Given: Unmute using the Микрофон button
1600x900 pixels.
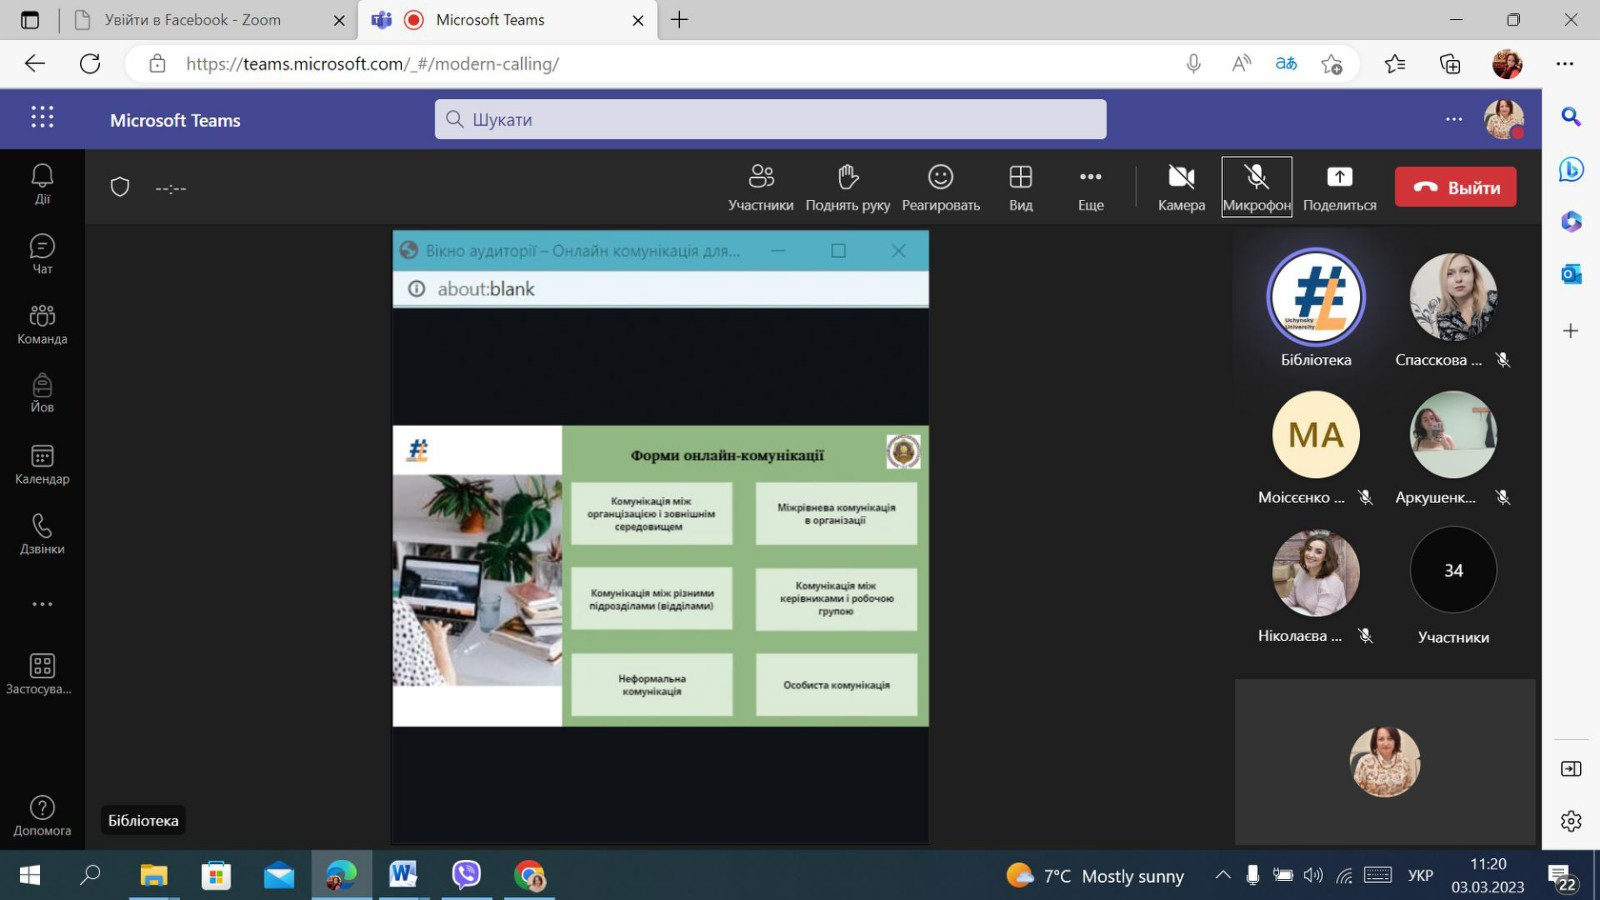Looking at the screenshot, I should (1256, 187).
